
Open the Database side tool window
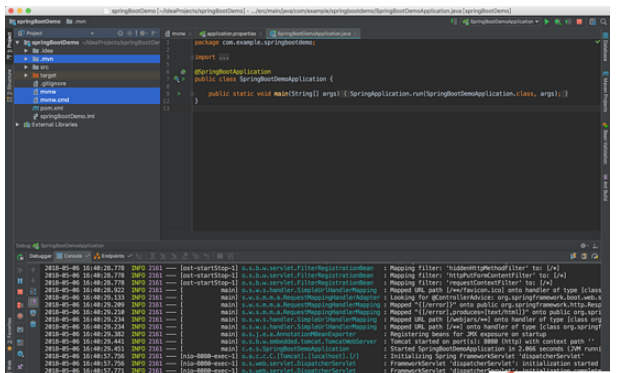tap(605, 47)
